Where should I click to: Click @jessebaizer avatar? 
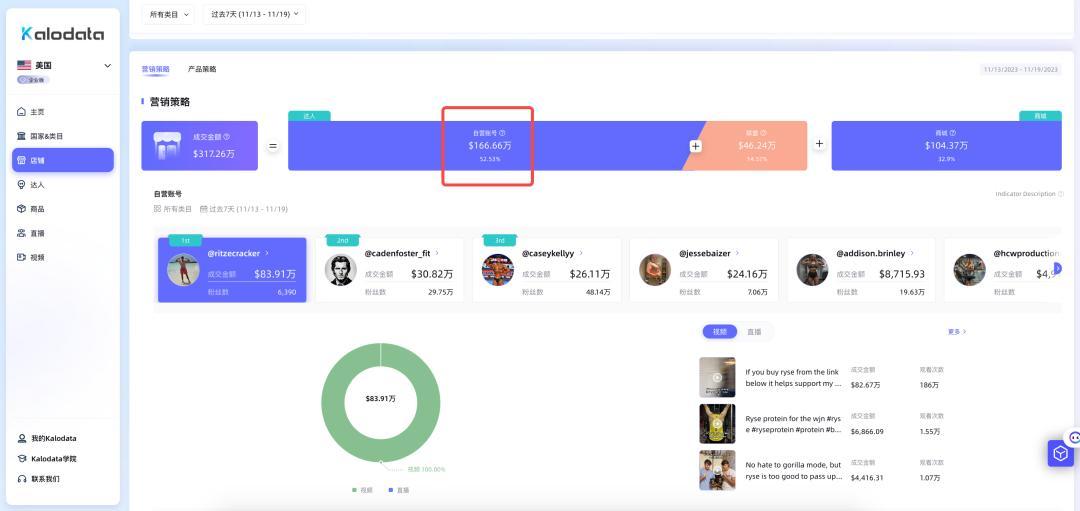pyautogui.click(x=655, y=270)
